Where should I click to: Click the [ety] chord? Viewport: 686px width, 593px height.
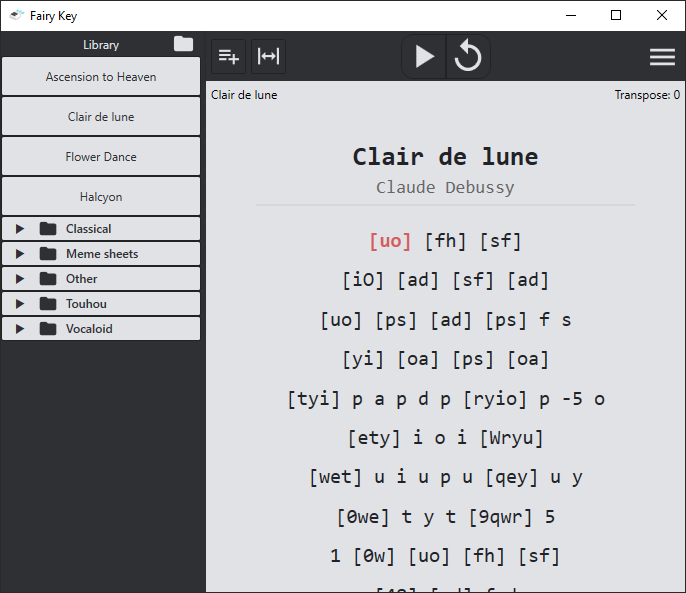pos(374,438)
